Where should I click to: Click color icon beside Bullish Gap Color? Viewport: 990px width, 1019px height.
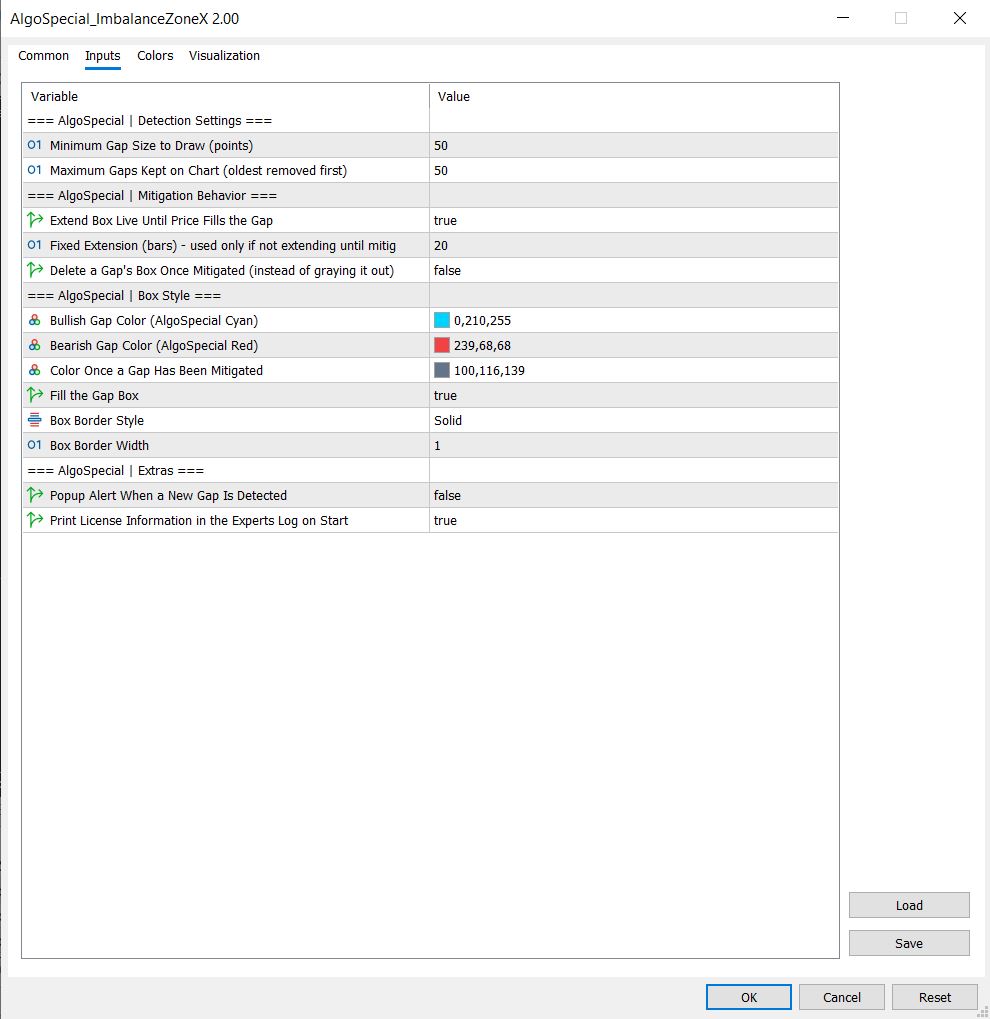(34, 320)
